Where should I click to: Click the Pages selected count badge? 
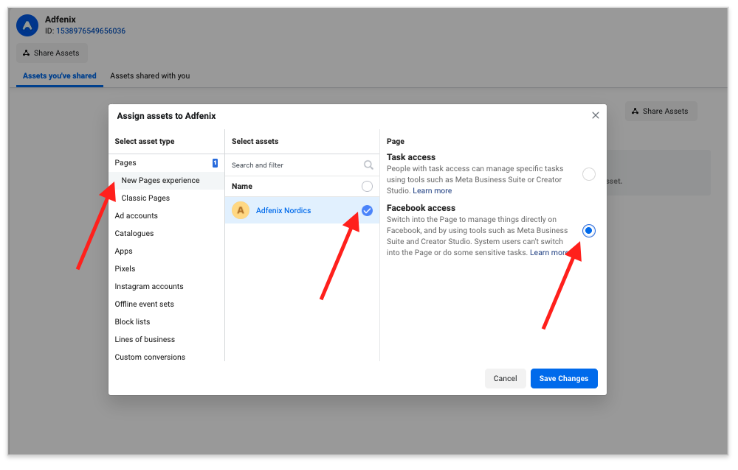pyautogui.click(x=215, y=163)
